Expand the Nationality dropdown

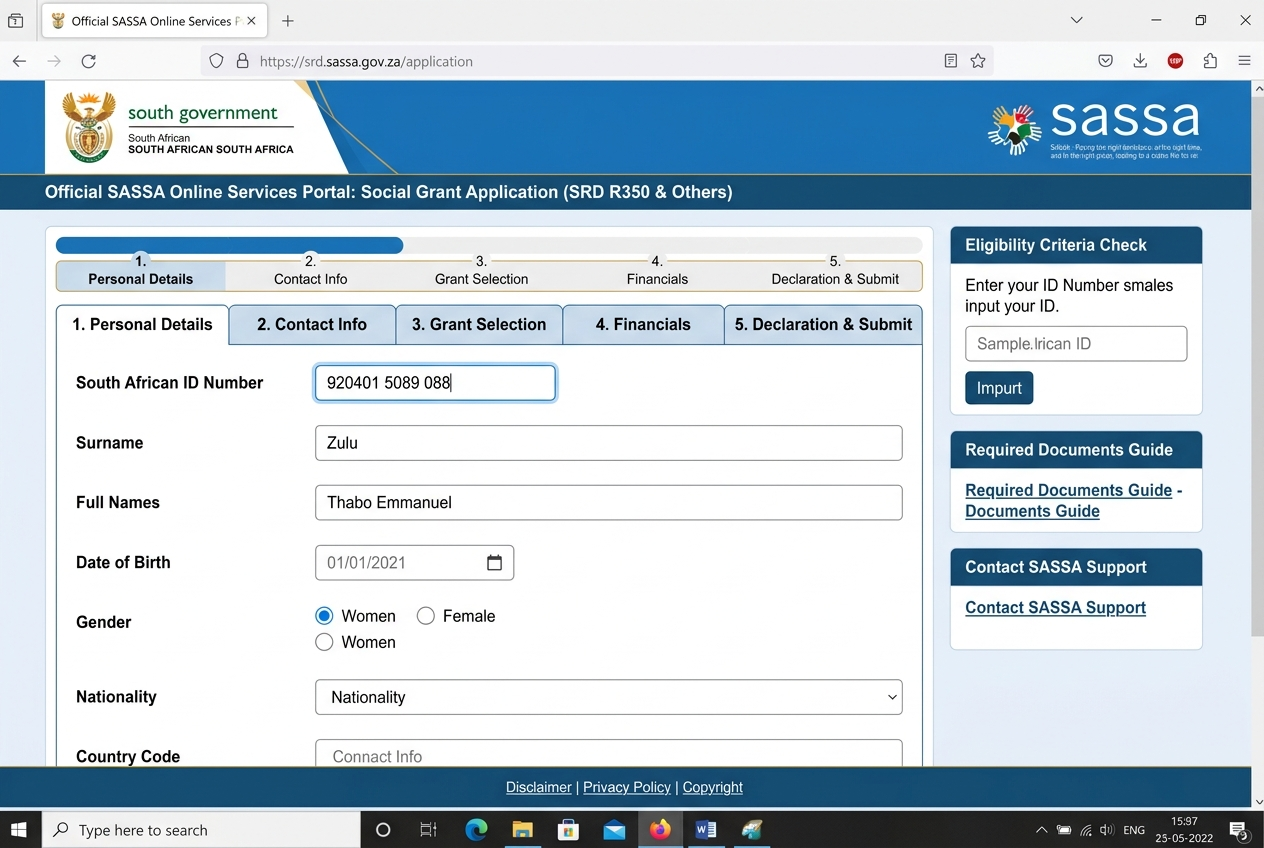[x=608, y=697]
